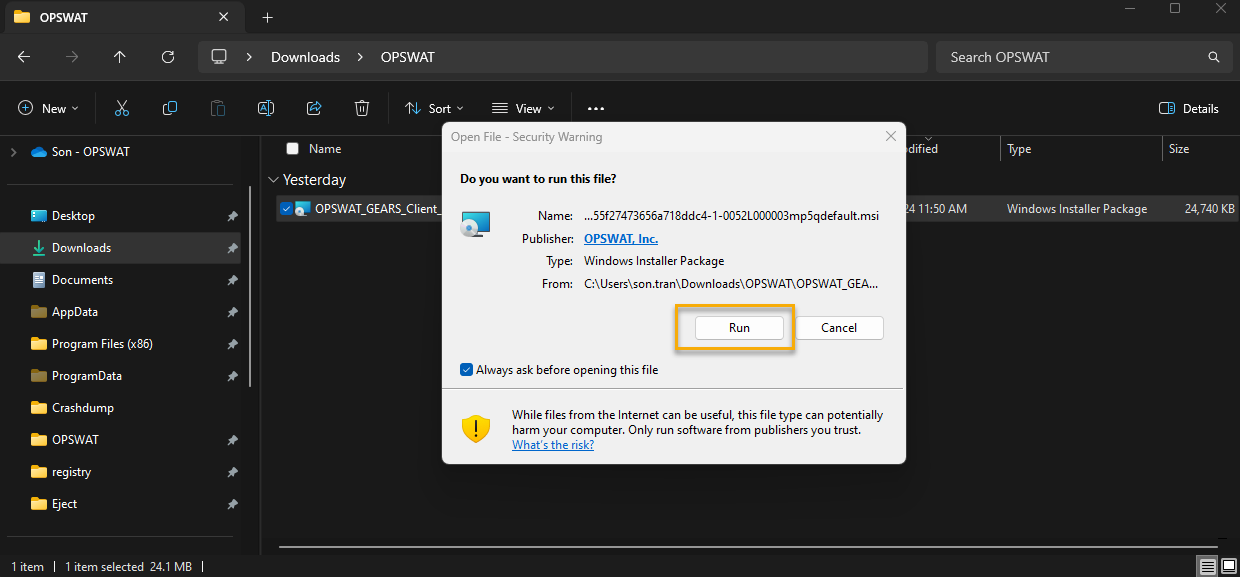Unpin Downloads using its pin icon

click(232, 248)
